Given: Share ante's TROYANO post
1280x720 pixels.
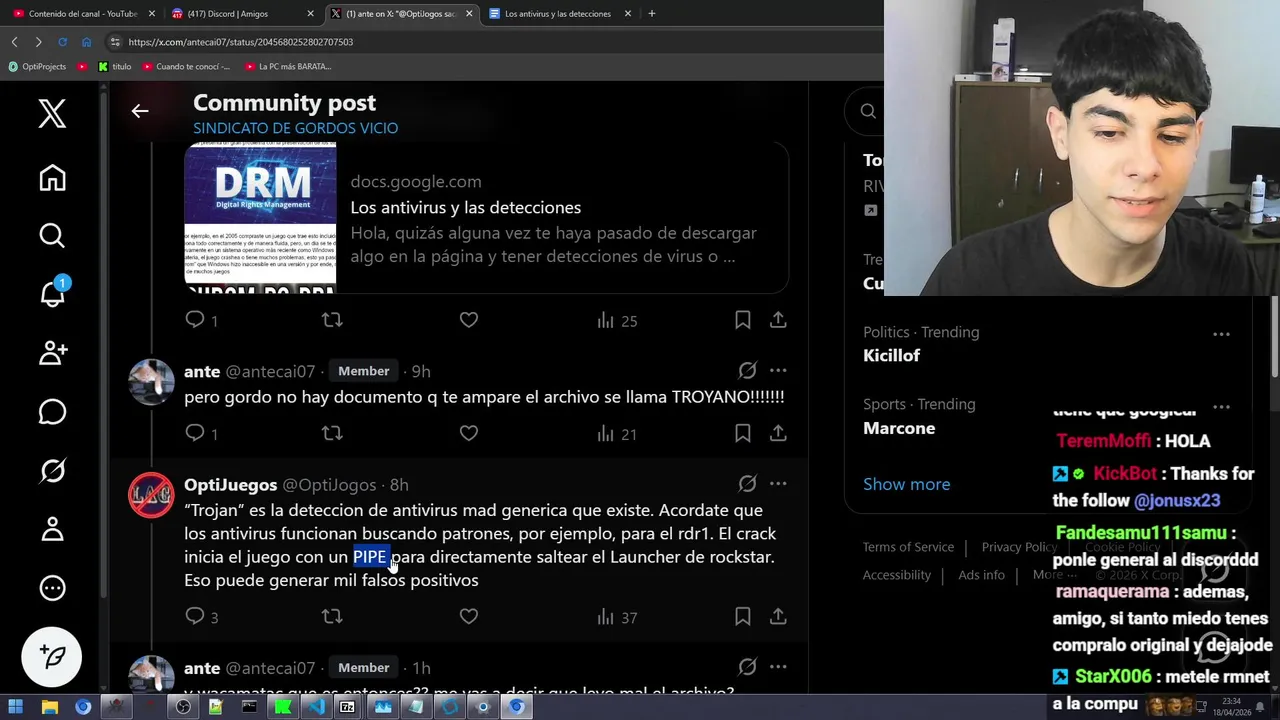Looking at the screenshot, I should 778,433.
